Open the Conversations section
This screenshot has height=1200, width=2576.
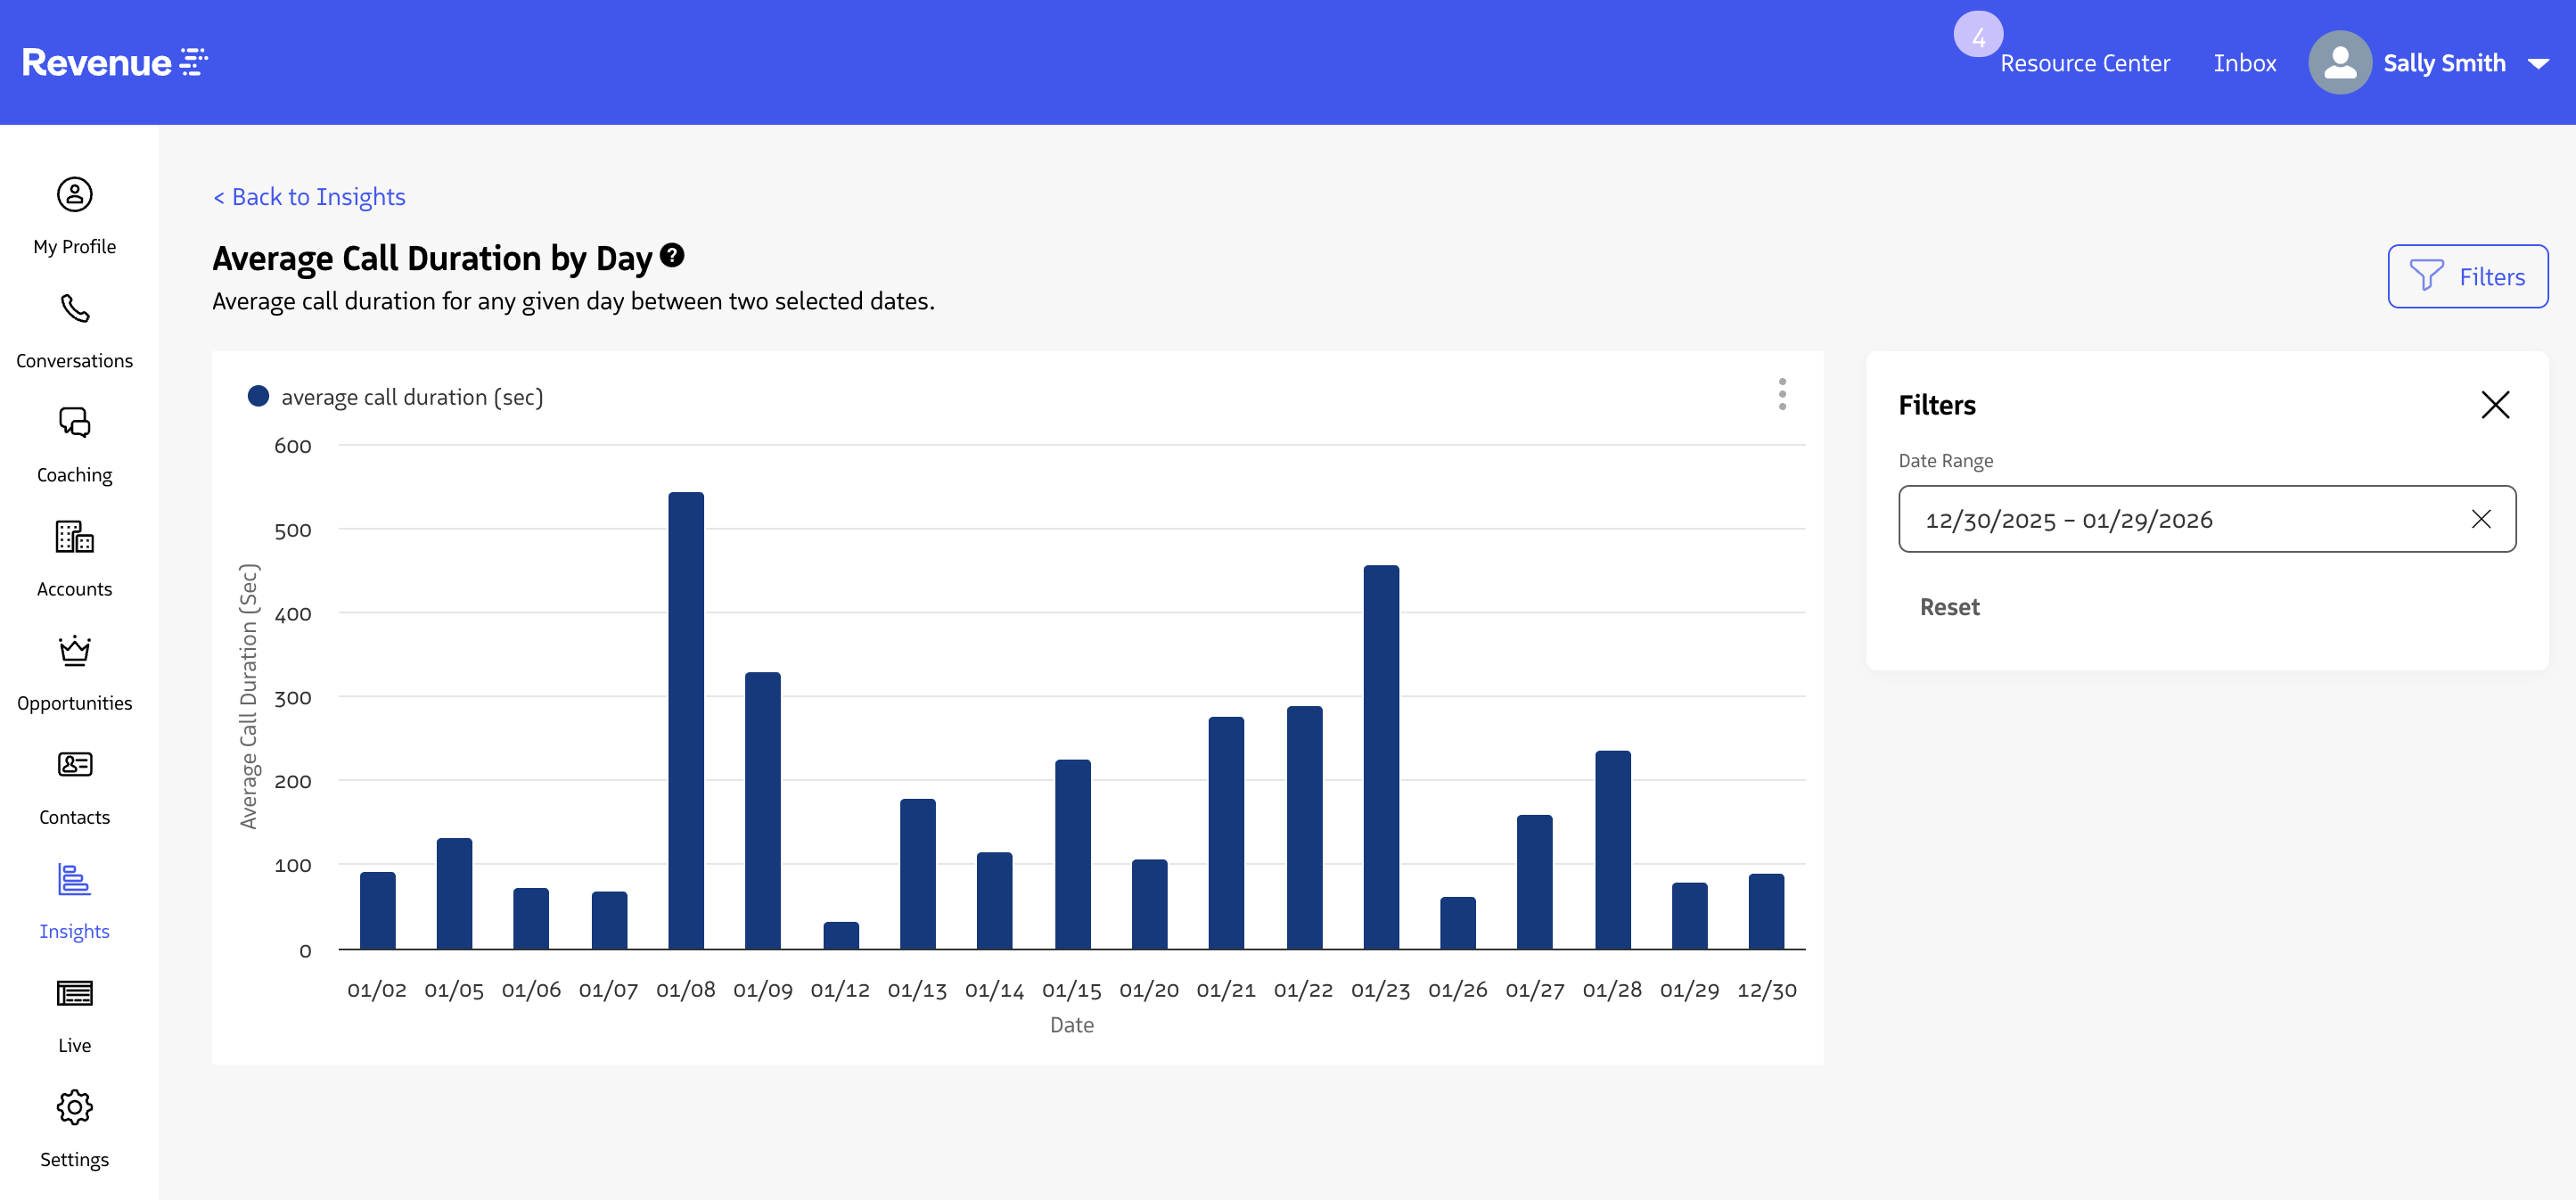click(74, 328)
